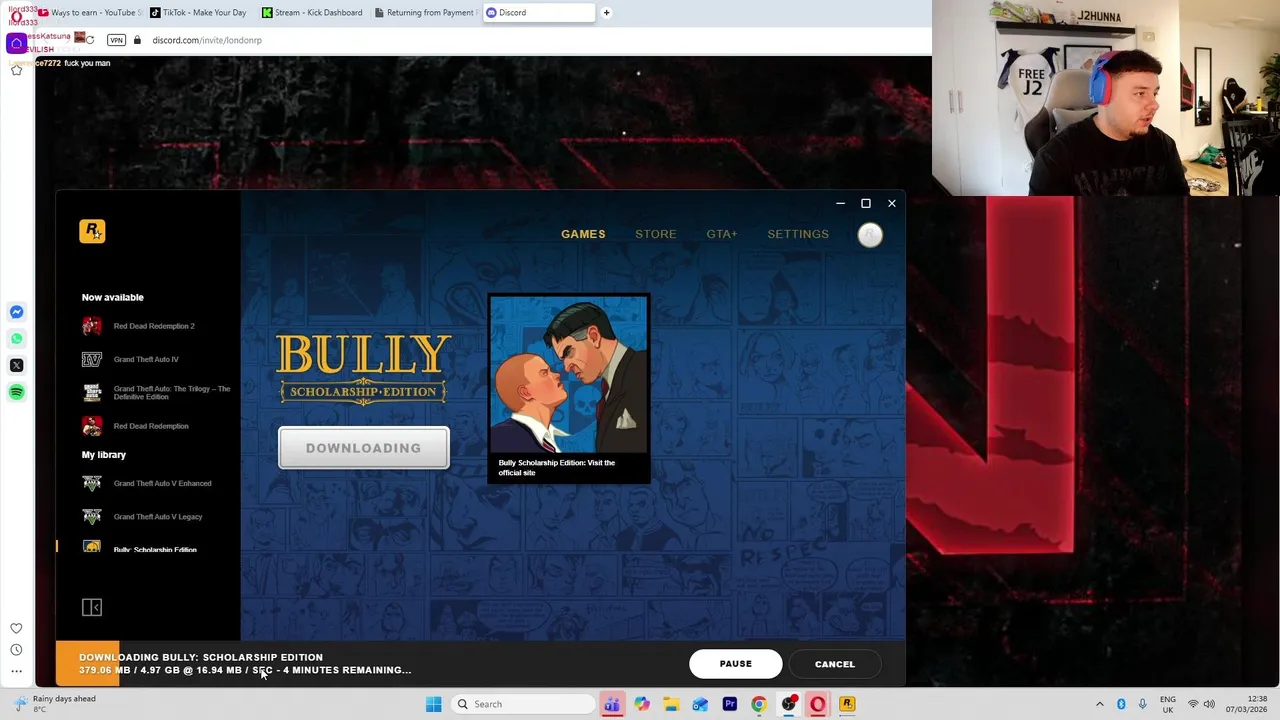Show hidden system tray icons
1280x720 pixels.
point(1100,704)
